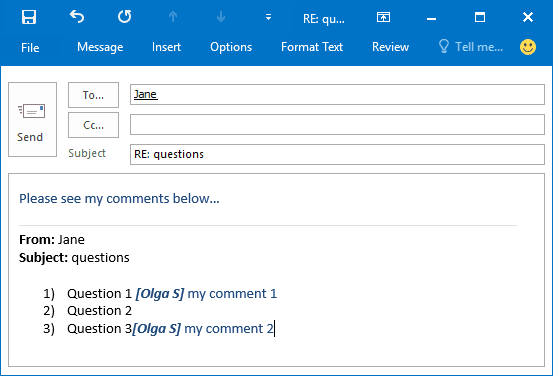Open the Options ribbon tab

[231, 47]
